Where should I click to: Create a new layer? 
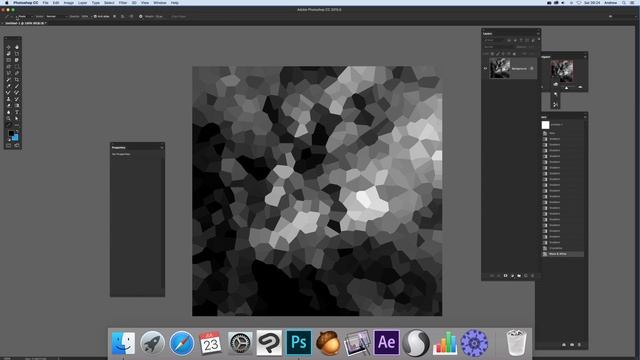[526, 276]
